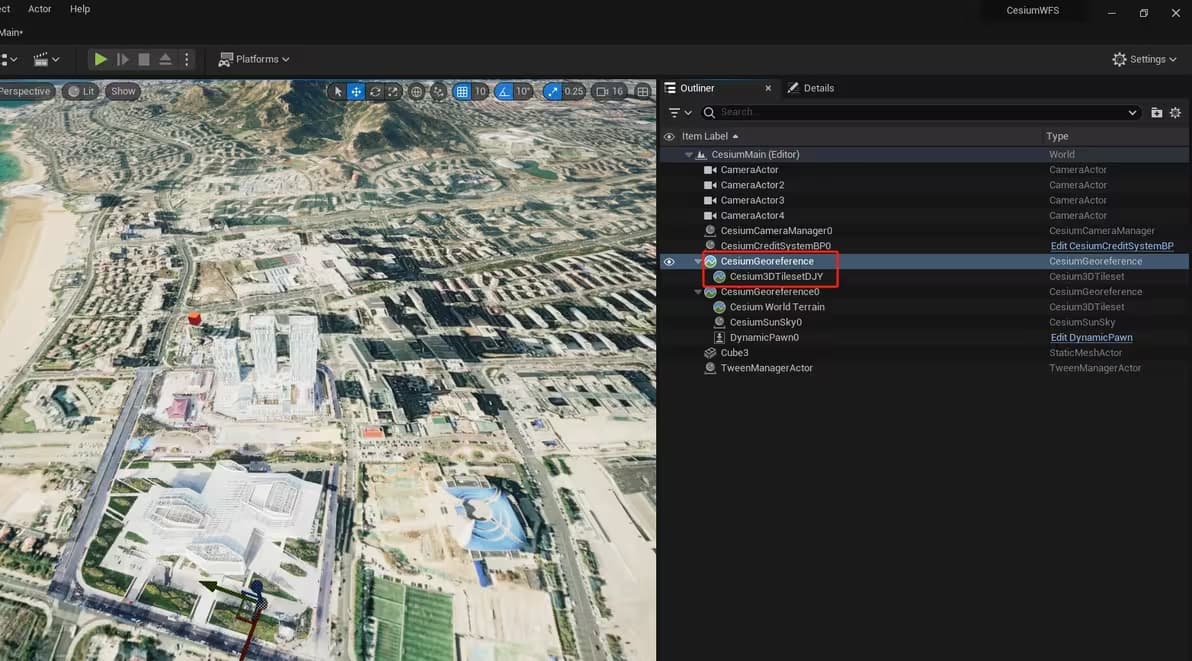Click the Edit CesiumCreditSystemBP link
Image resolution: width=1192 pixels, height=661 pixels.
pos(1111,246)
